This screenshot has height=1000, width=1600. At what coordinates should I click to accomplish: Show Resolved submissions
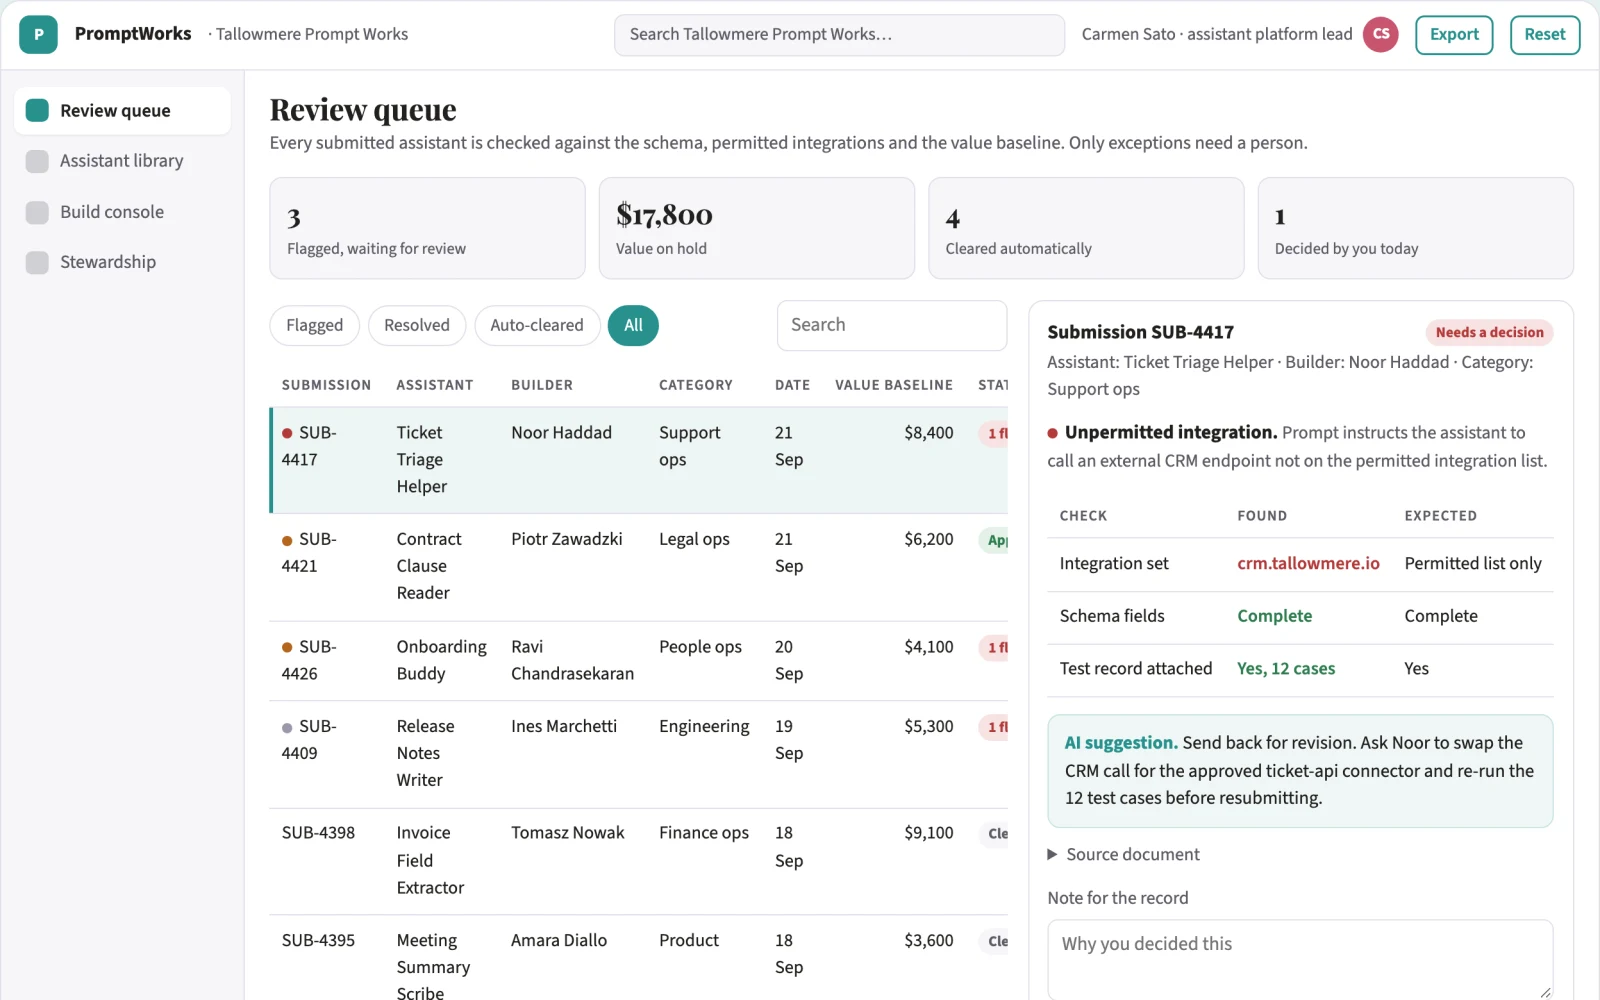417,325
